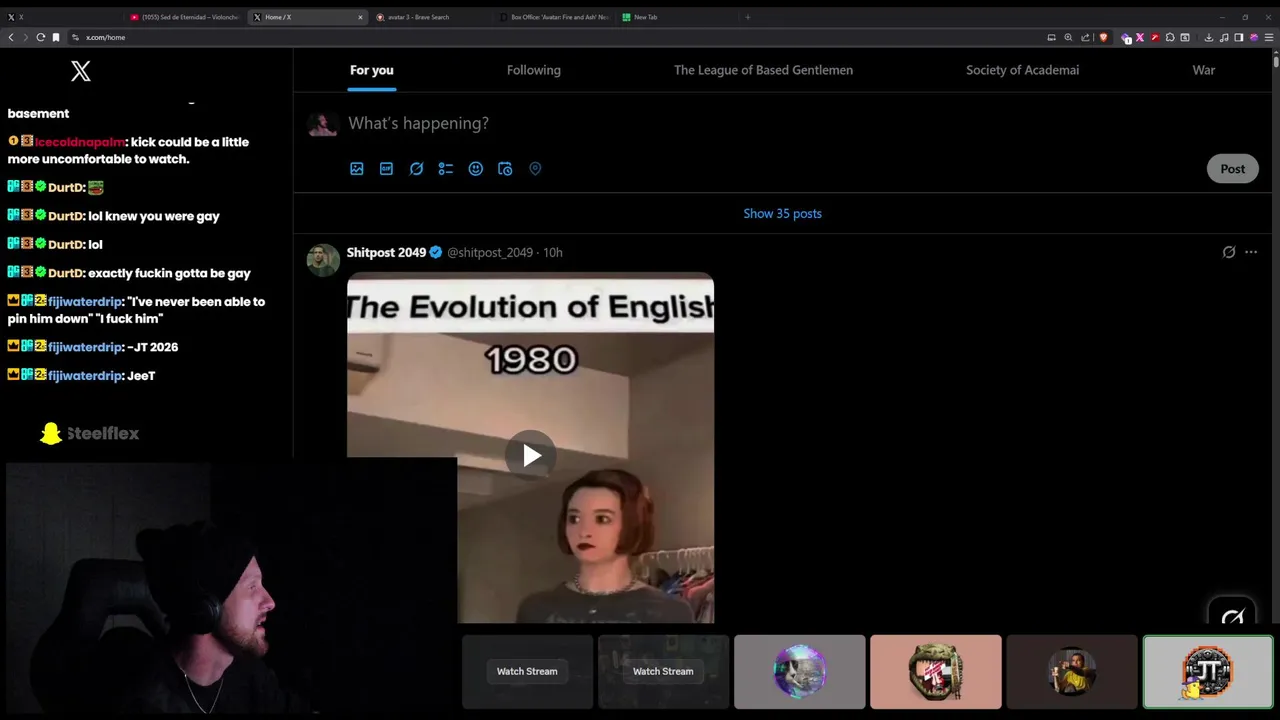Open the browser extensions puzzle icon

pyautogui.click(x=1170, y=37)
